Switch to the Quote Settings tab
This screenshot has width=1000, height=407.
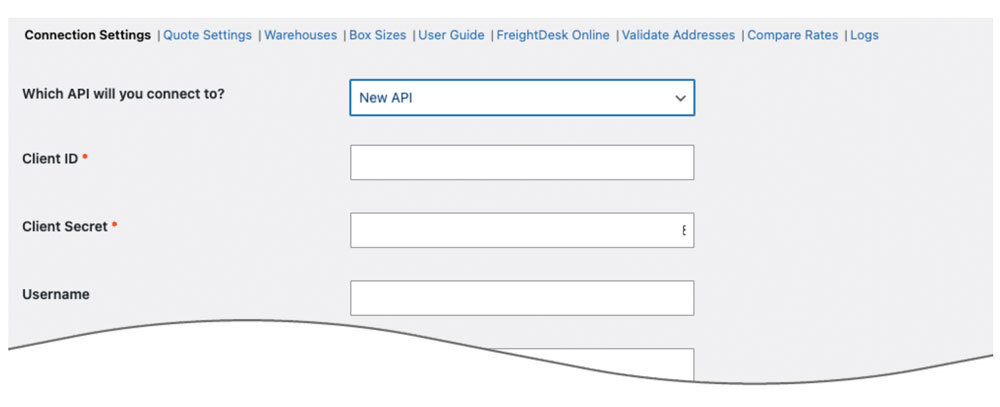click(x=208, y=35)
